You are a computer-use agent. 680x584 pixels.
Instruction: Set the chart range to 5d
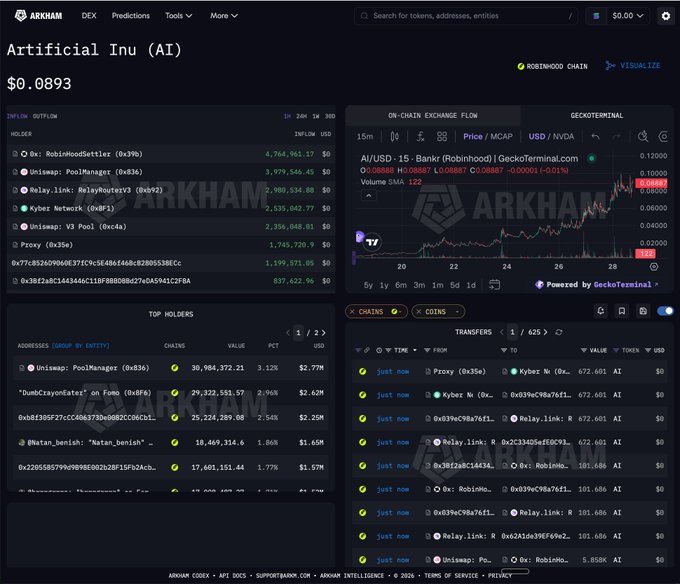point(454,285)
